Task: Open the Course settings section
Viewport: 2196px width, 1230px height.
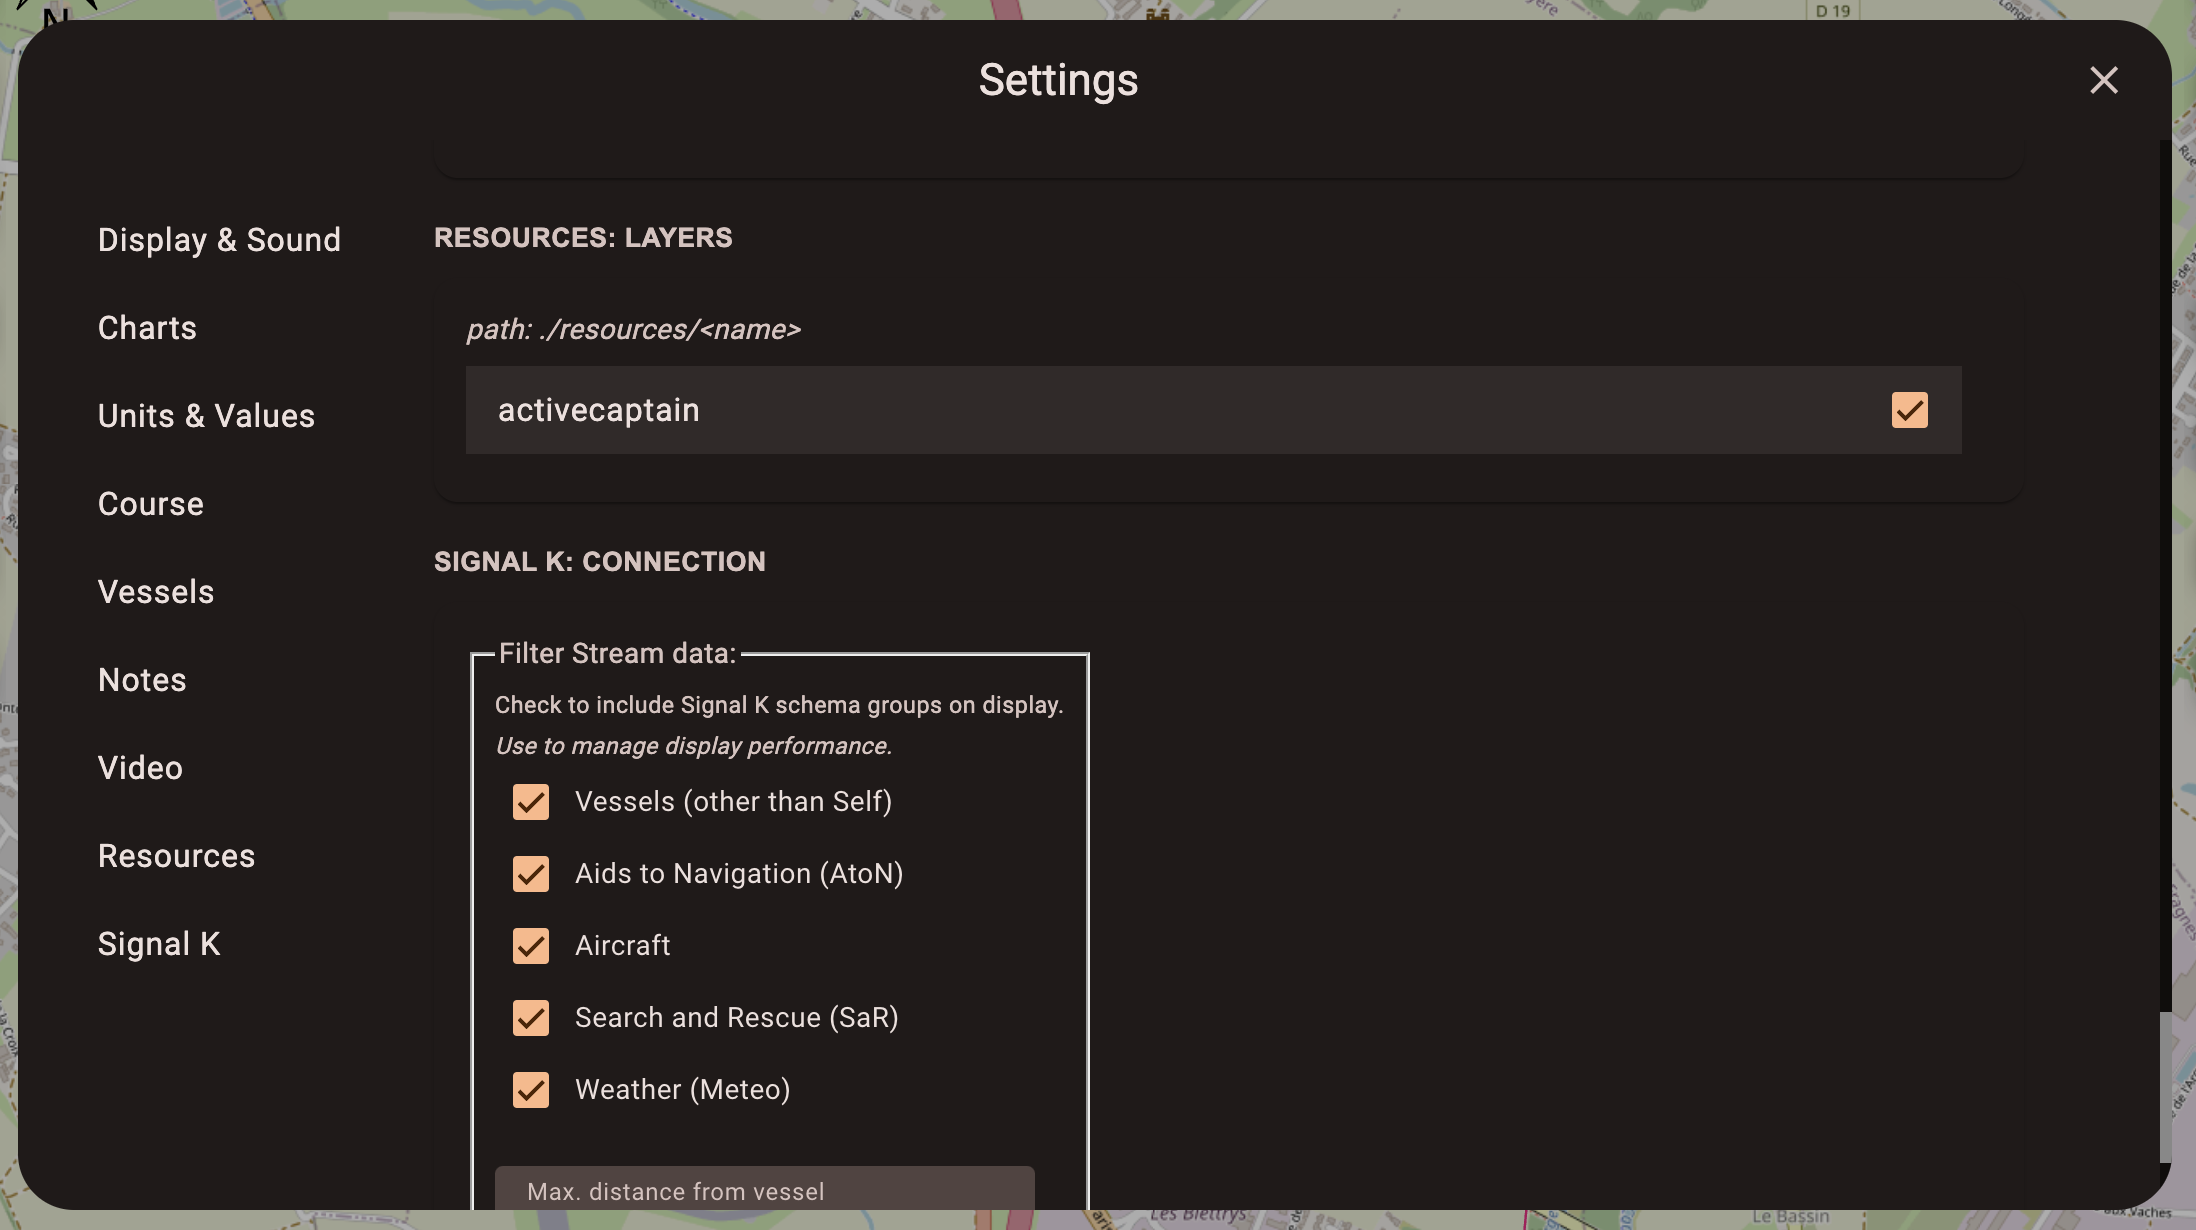Action: pos(151,504)
